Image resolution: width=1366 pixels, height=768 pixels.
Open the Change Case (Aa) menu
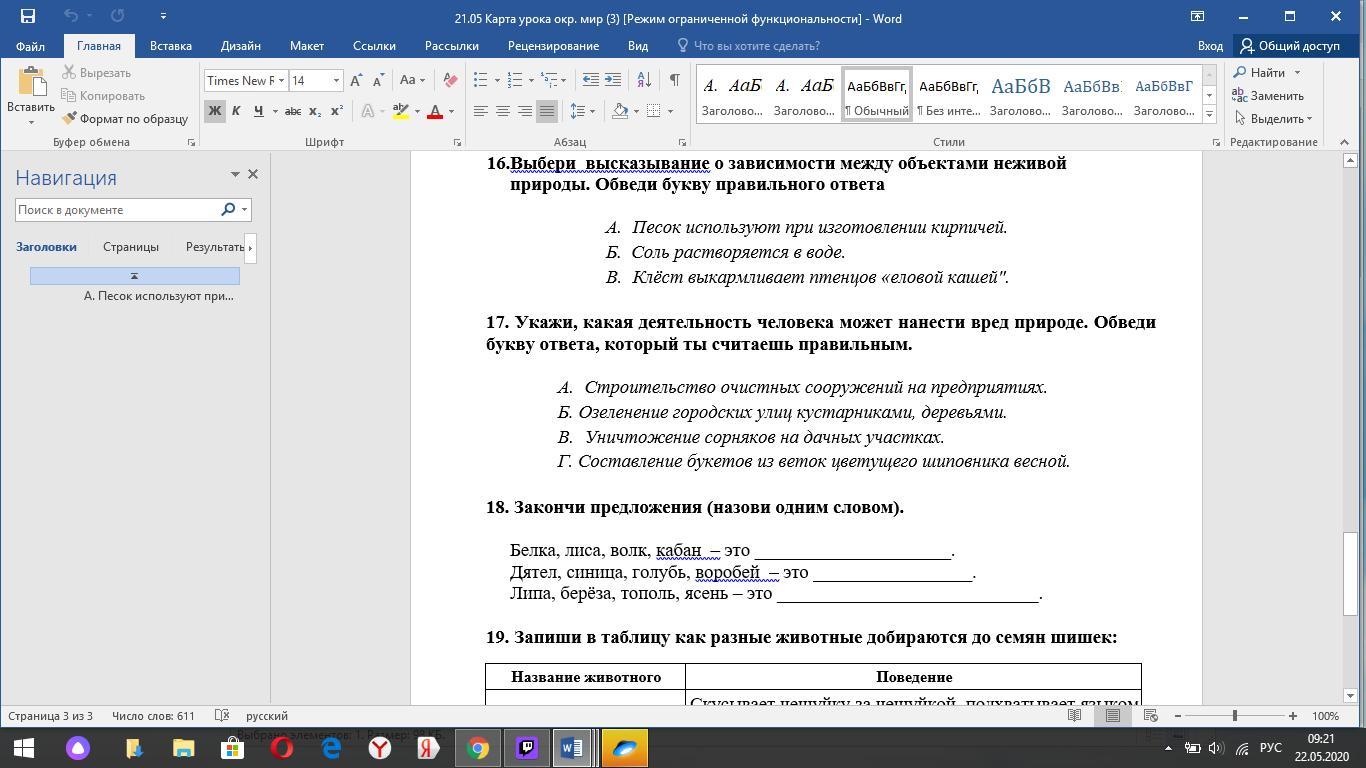point(412,80)
